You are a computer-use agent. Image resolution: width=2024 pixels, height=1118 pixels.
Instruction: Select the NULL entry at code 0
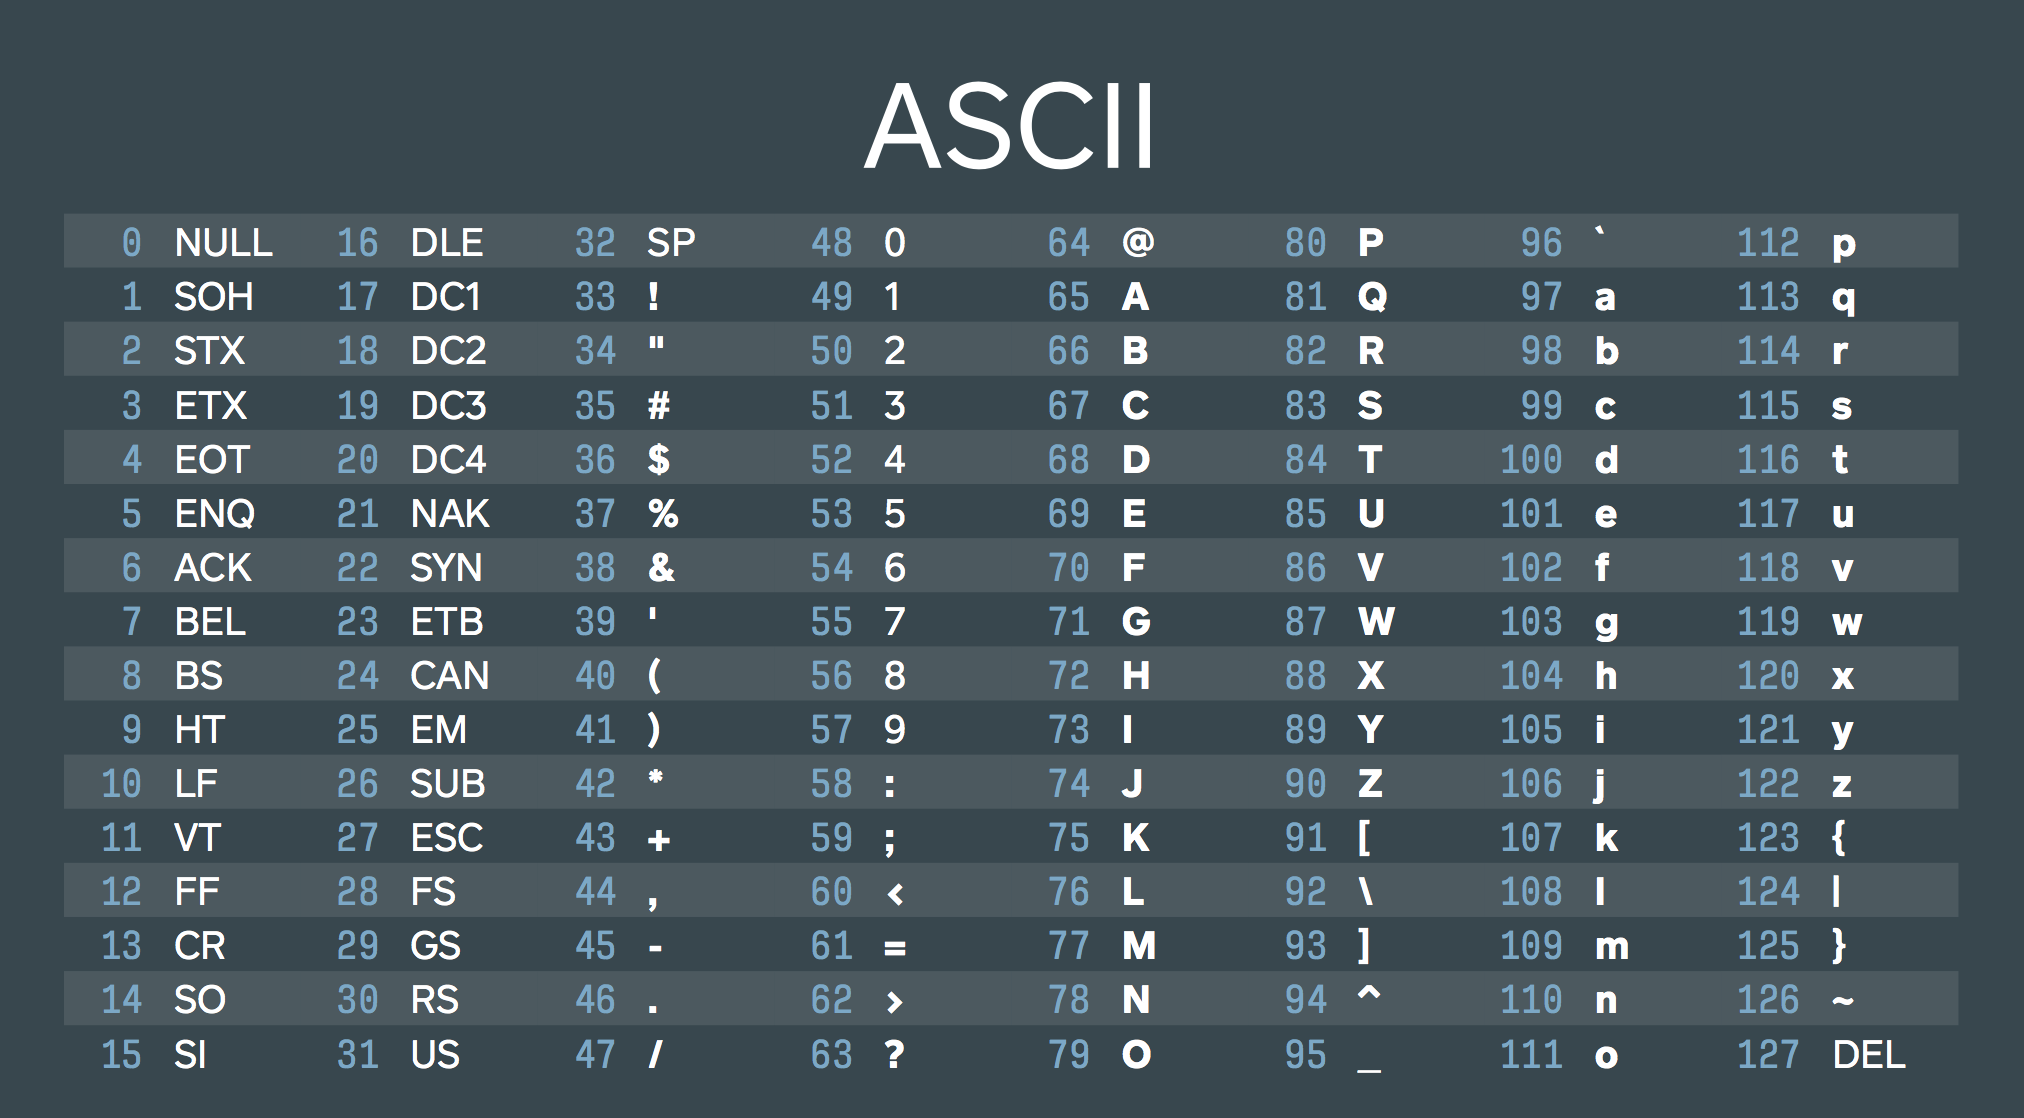(223, 242)
